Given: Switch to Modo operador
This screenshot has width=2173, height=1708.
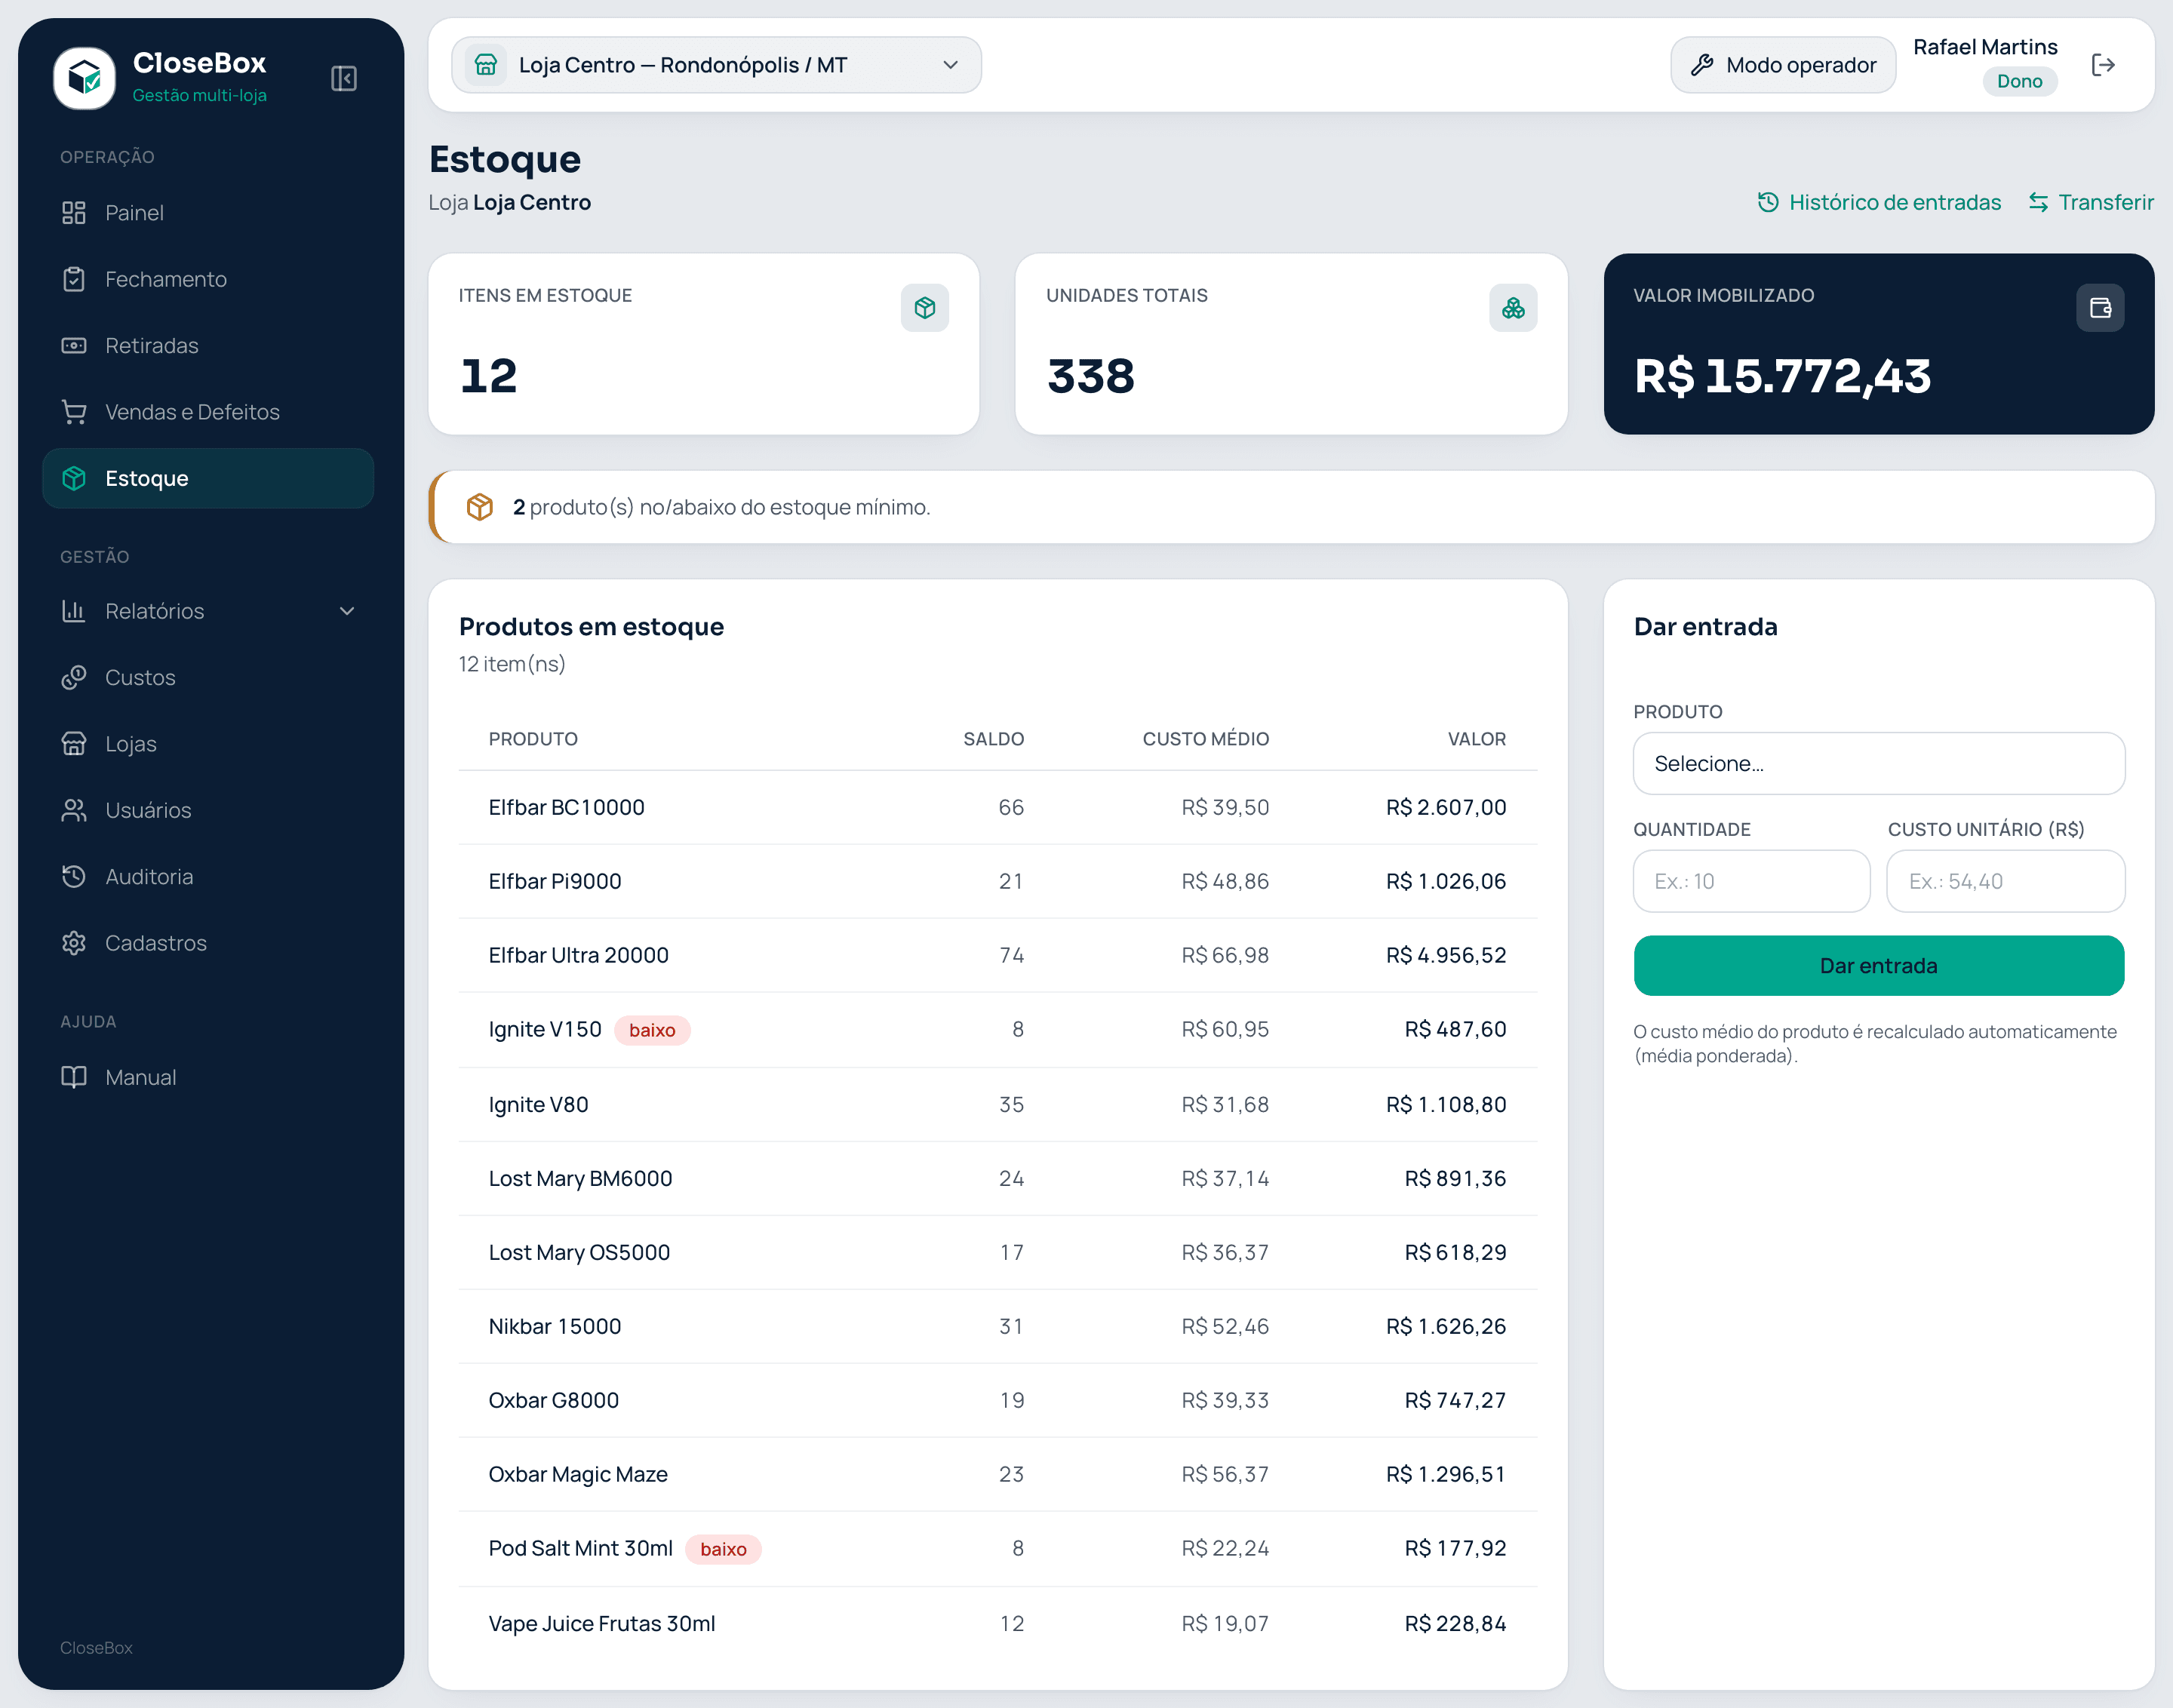Looking at the screenshot, I should coord(1783,65).
